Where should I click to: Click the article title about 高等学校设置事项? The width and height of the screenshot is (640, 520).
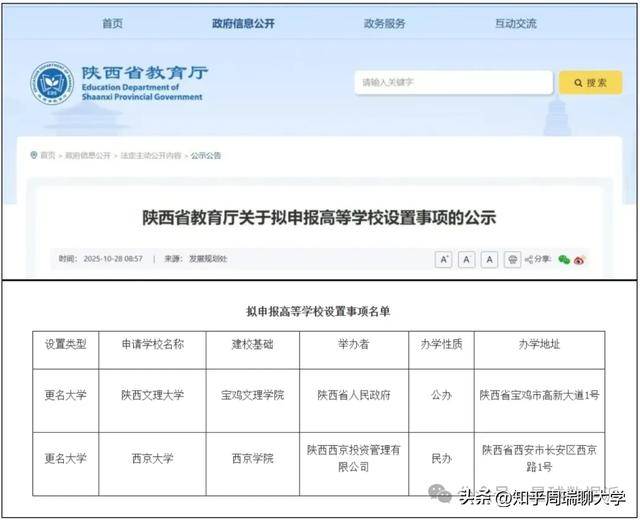(x=319, y=217)
